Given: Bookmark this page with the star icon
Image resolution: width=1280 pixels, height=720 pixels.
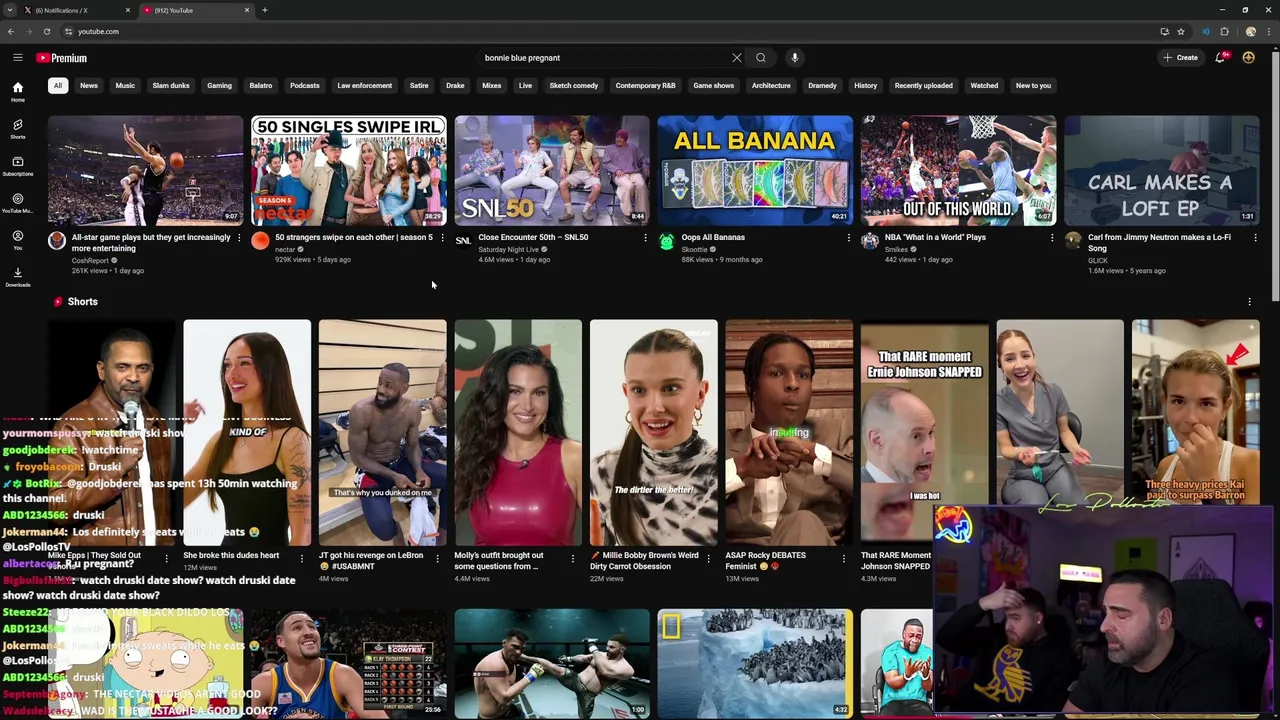Looking at the screenshot, I should pyautogui.click(x=1181, y=31).
